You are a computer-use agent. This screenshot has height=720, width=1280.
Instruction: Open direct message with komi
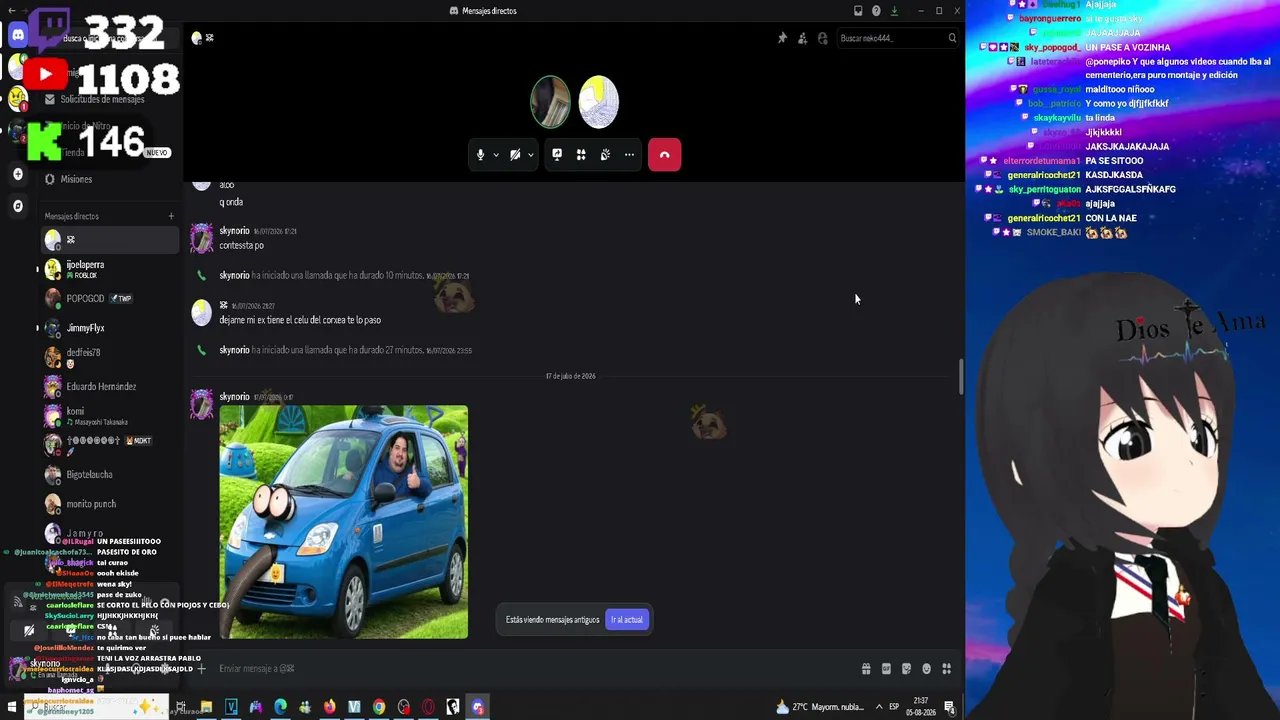pos(110,416)
